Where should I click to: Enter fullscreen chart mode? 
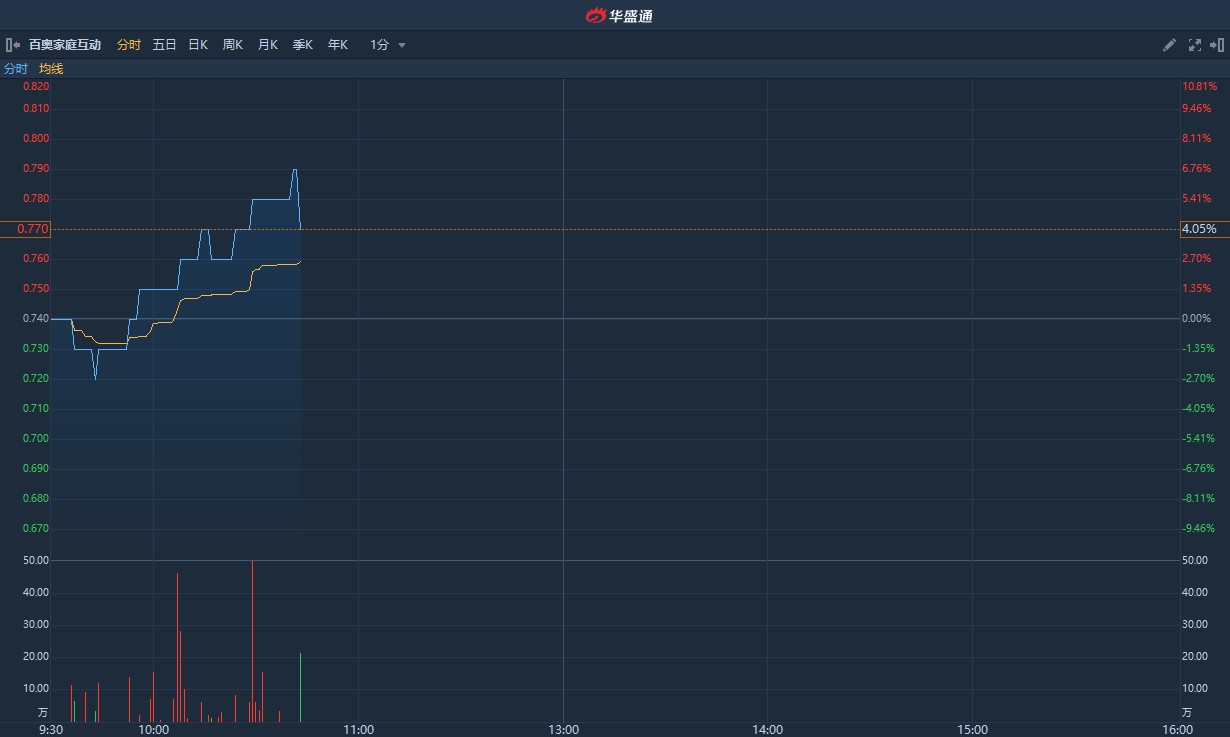tap(1194, 44)
